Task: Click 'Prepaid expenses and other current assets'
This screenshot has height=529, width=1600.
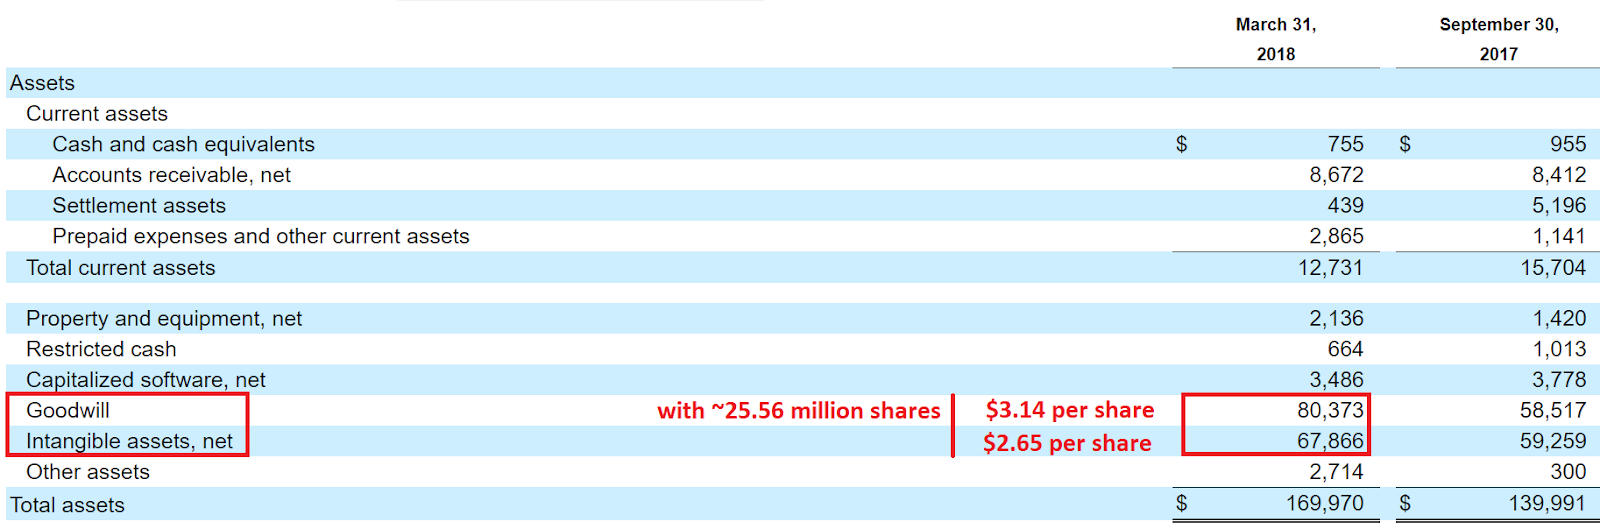Action: (261, 236)
